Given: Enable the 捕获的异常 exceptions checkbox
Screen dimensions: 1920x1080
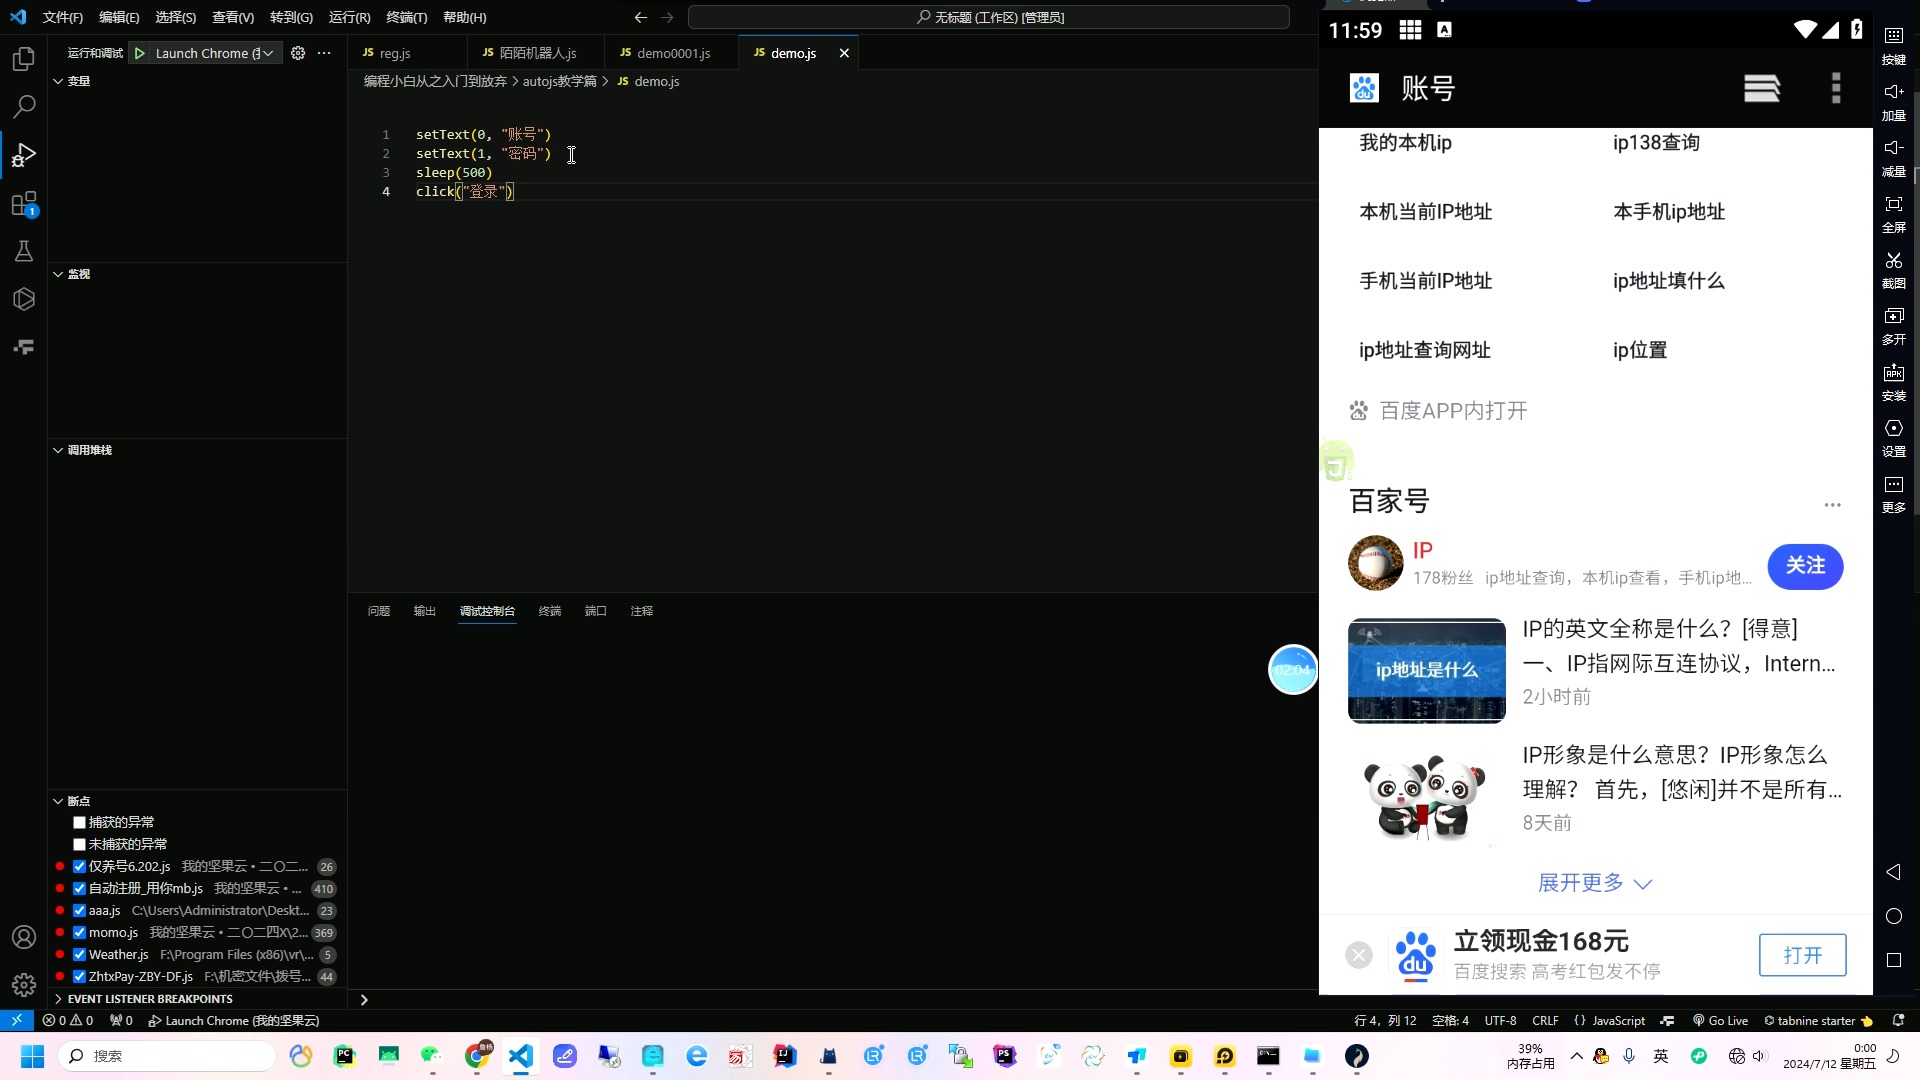Looking at the screenshot, I should pos(78,821).
